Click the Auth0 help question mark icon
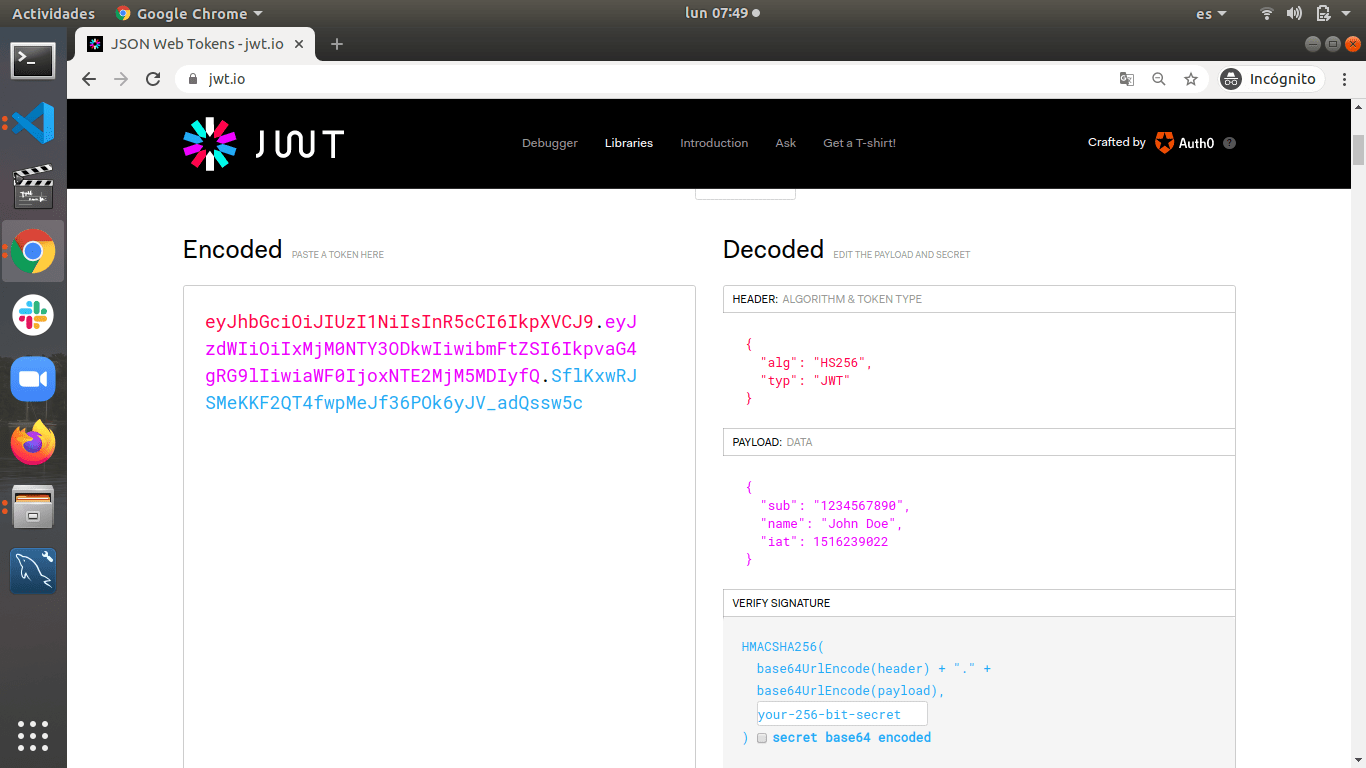Screen dimensions: 1366x768 (1230, 143)
